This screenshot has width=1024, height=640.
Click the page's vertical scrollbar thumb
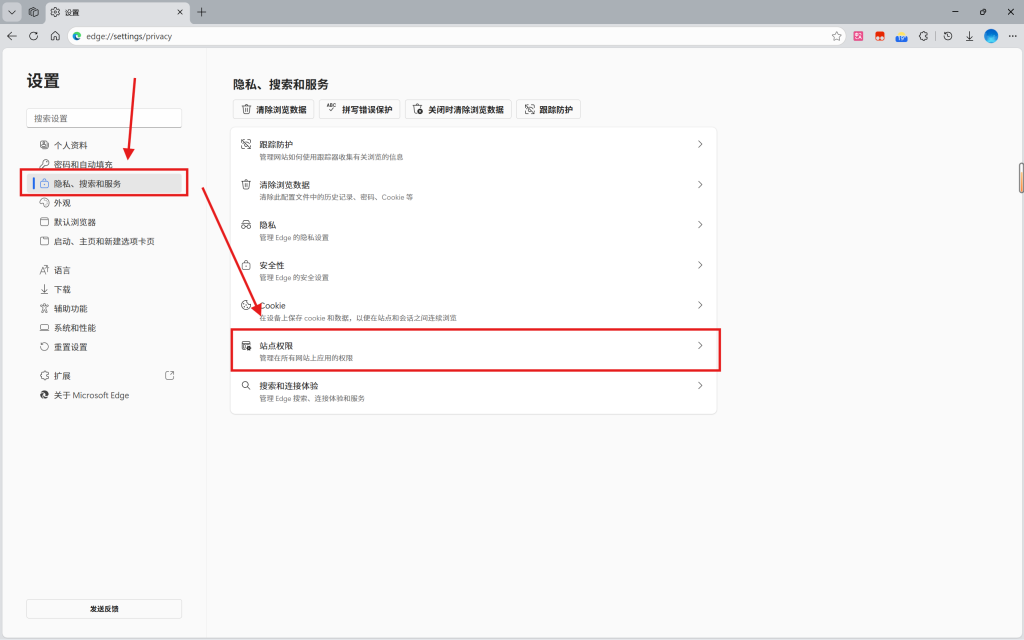(x=1020, y=177)
